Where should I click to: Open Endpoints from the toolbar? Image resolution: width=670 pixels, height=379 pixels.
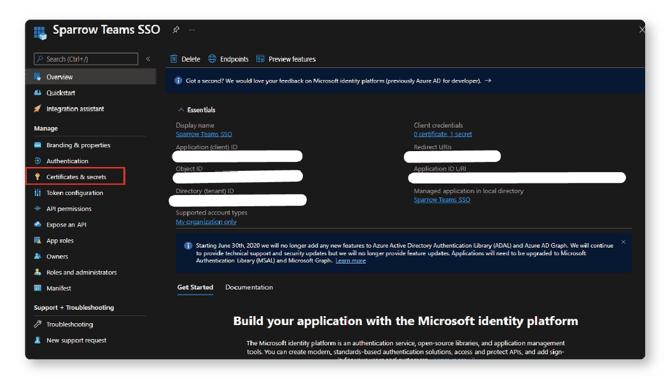pyautogui.click(x=228, y=59)
